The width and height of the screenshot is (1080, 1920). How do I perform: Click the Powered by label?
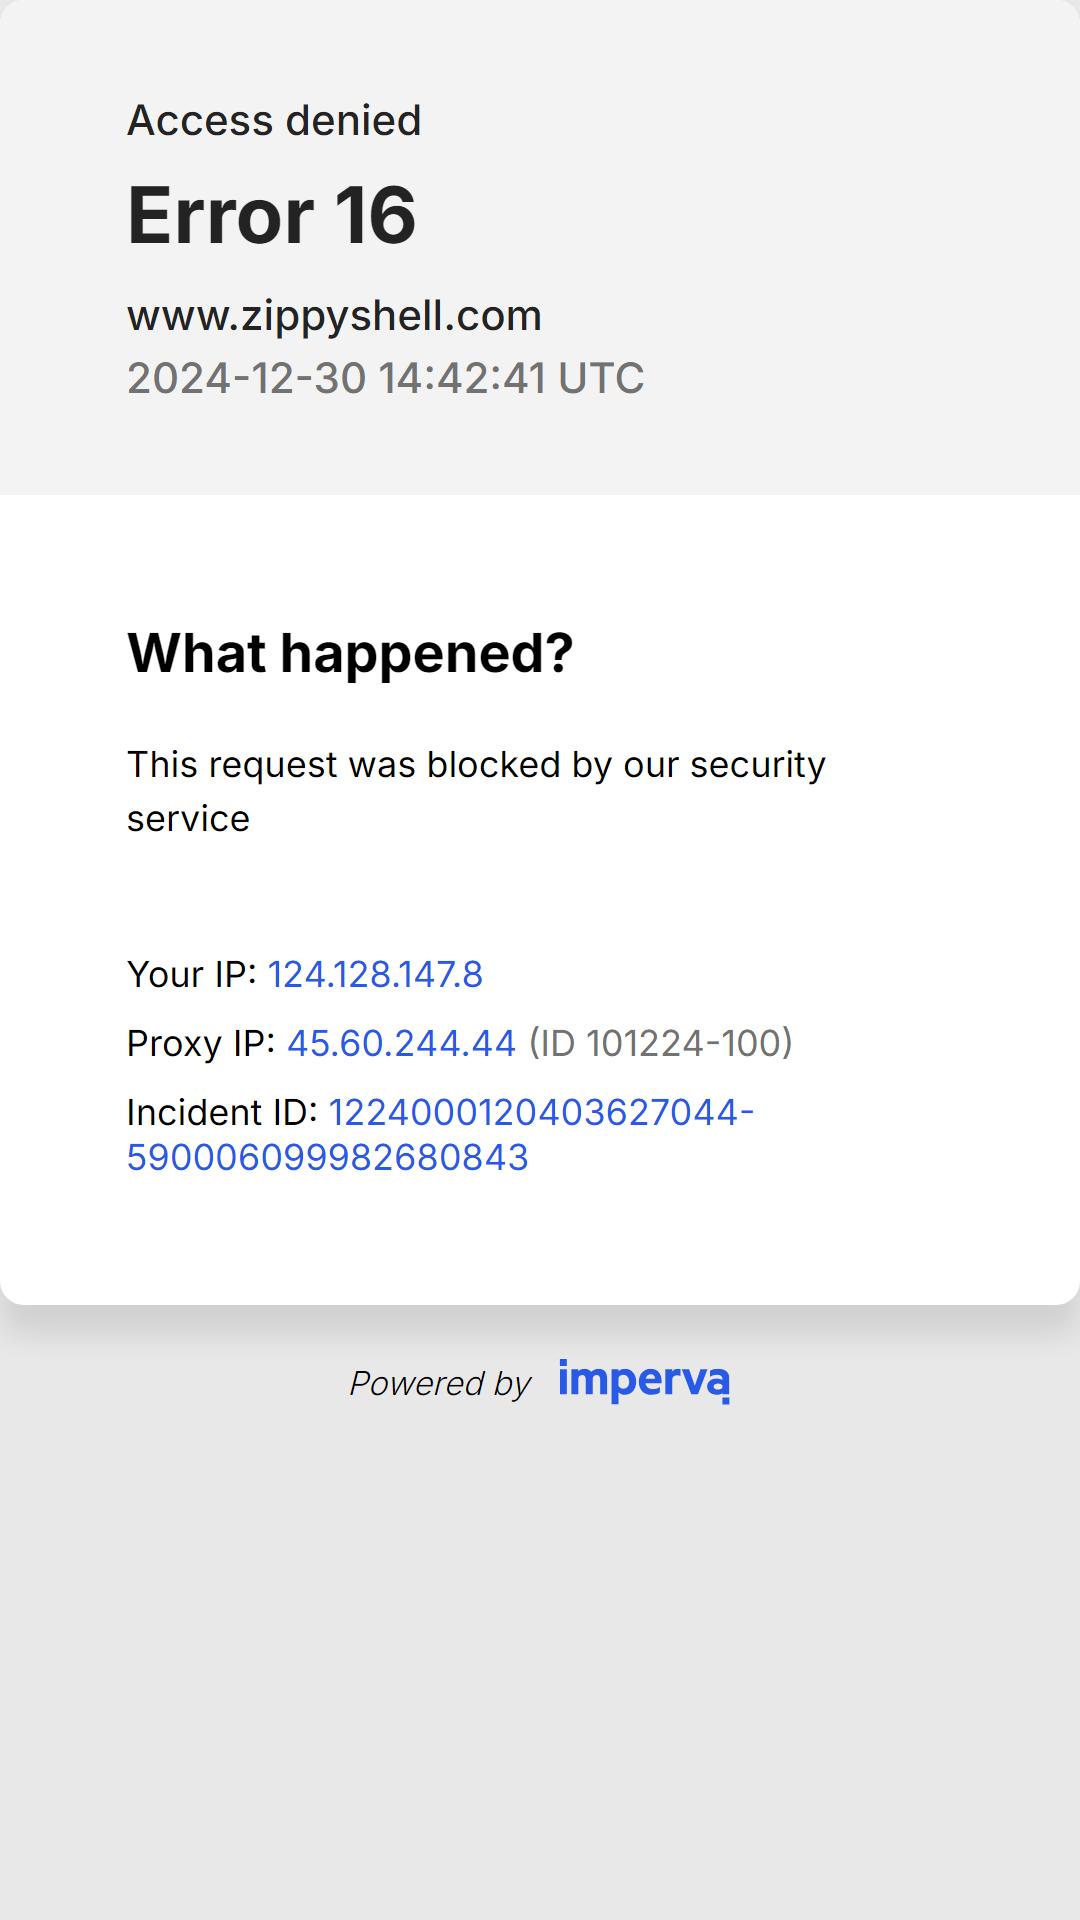[440, 1383]
